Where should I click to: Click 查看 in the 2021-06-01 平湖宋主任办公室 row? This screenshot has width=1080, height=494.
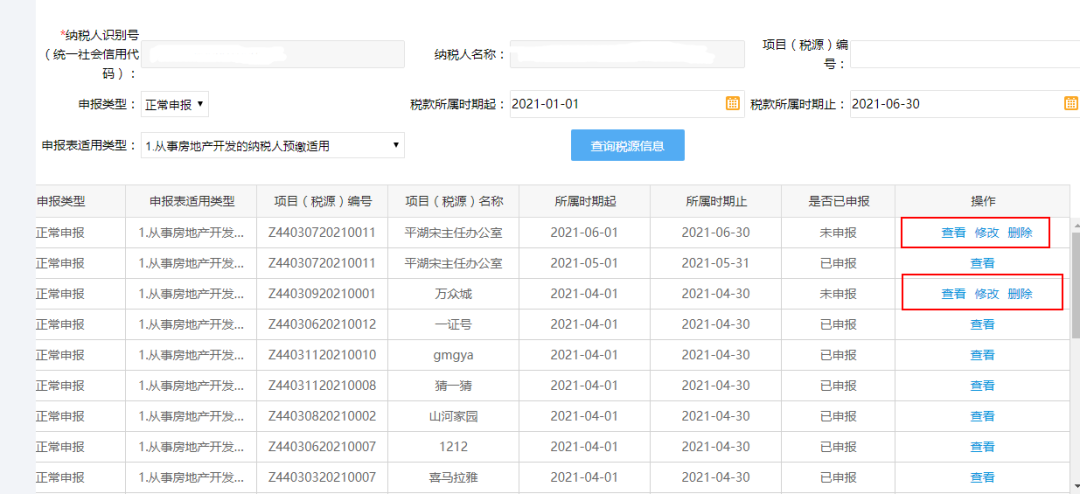[953, 233]
